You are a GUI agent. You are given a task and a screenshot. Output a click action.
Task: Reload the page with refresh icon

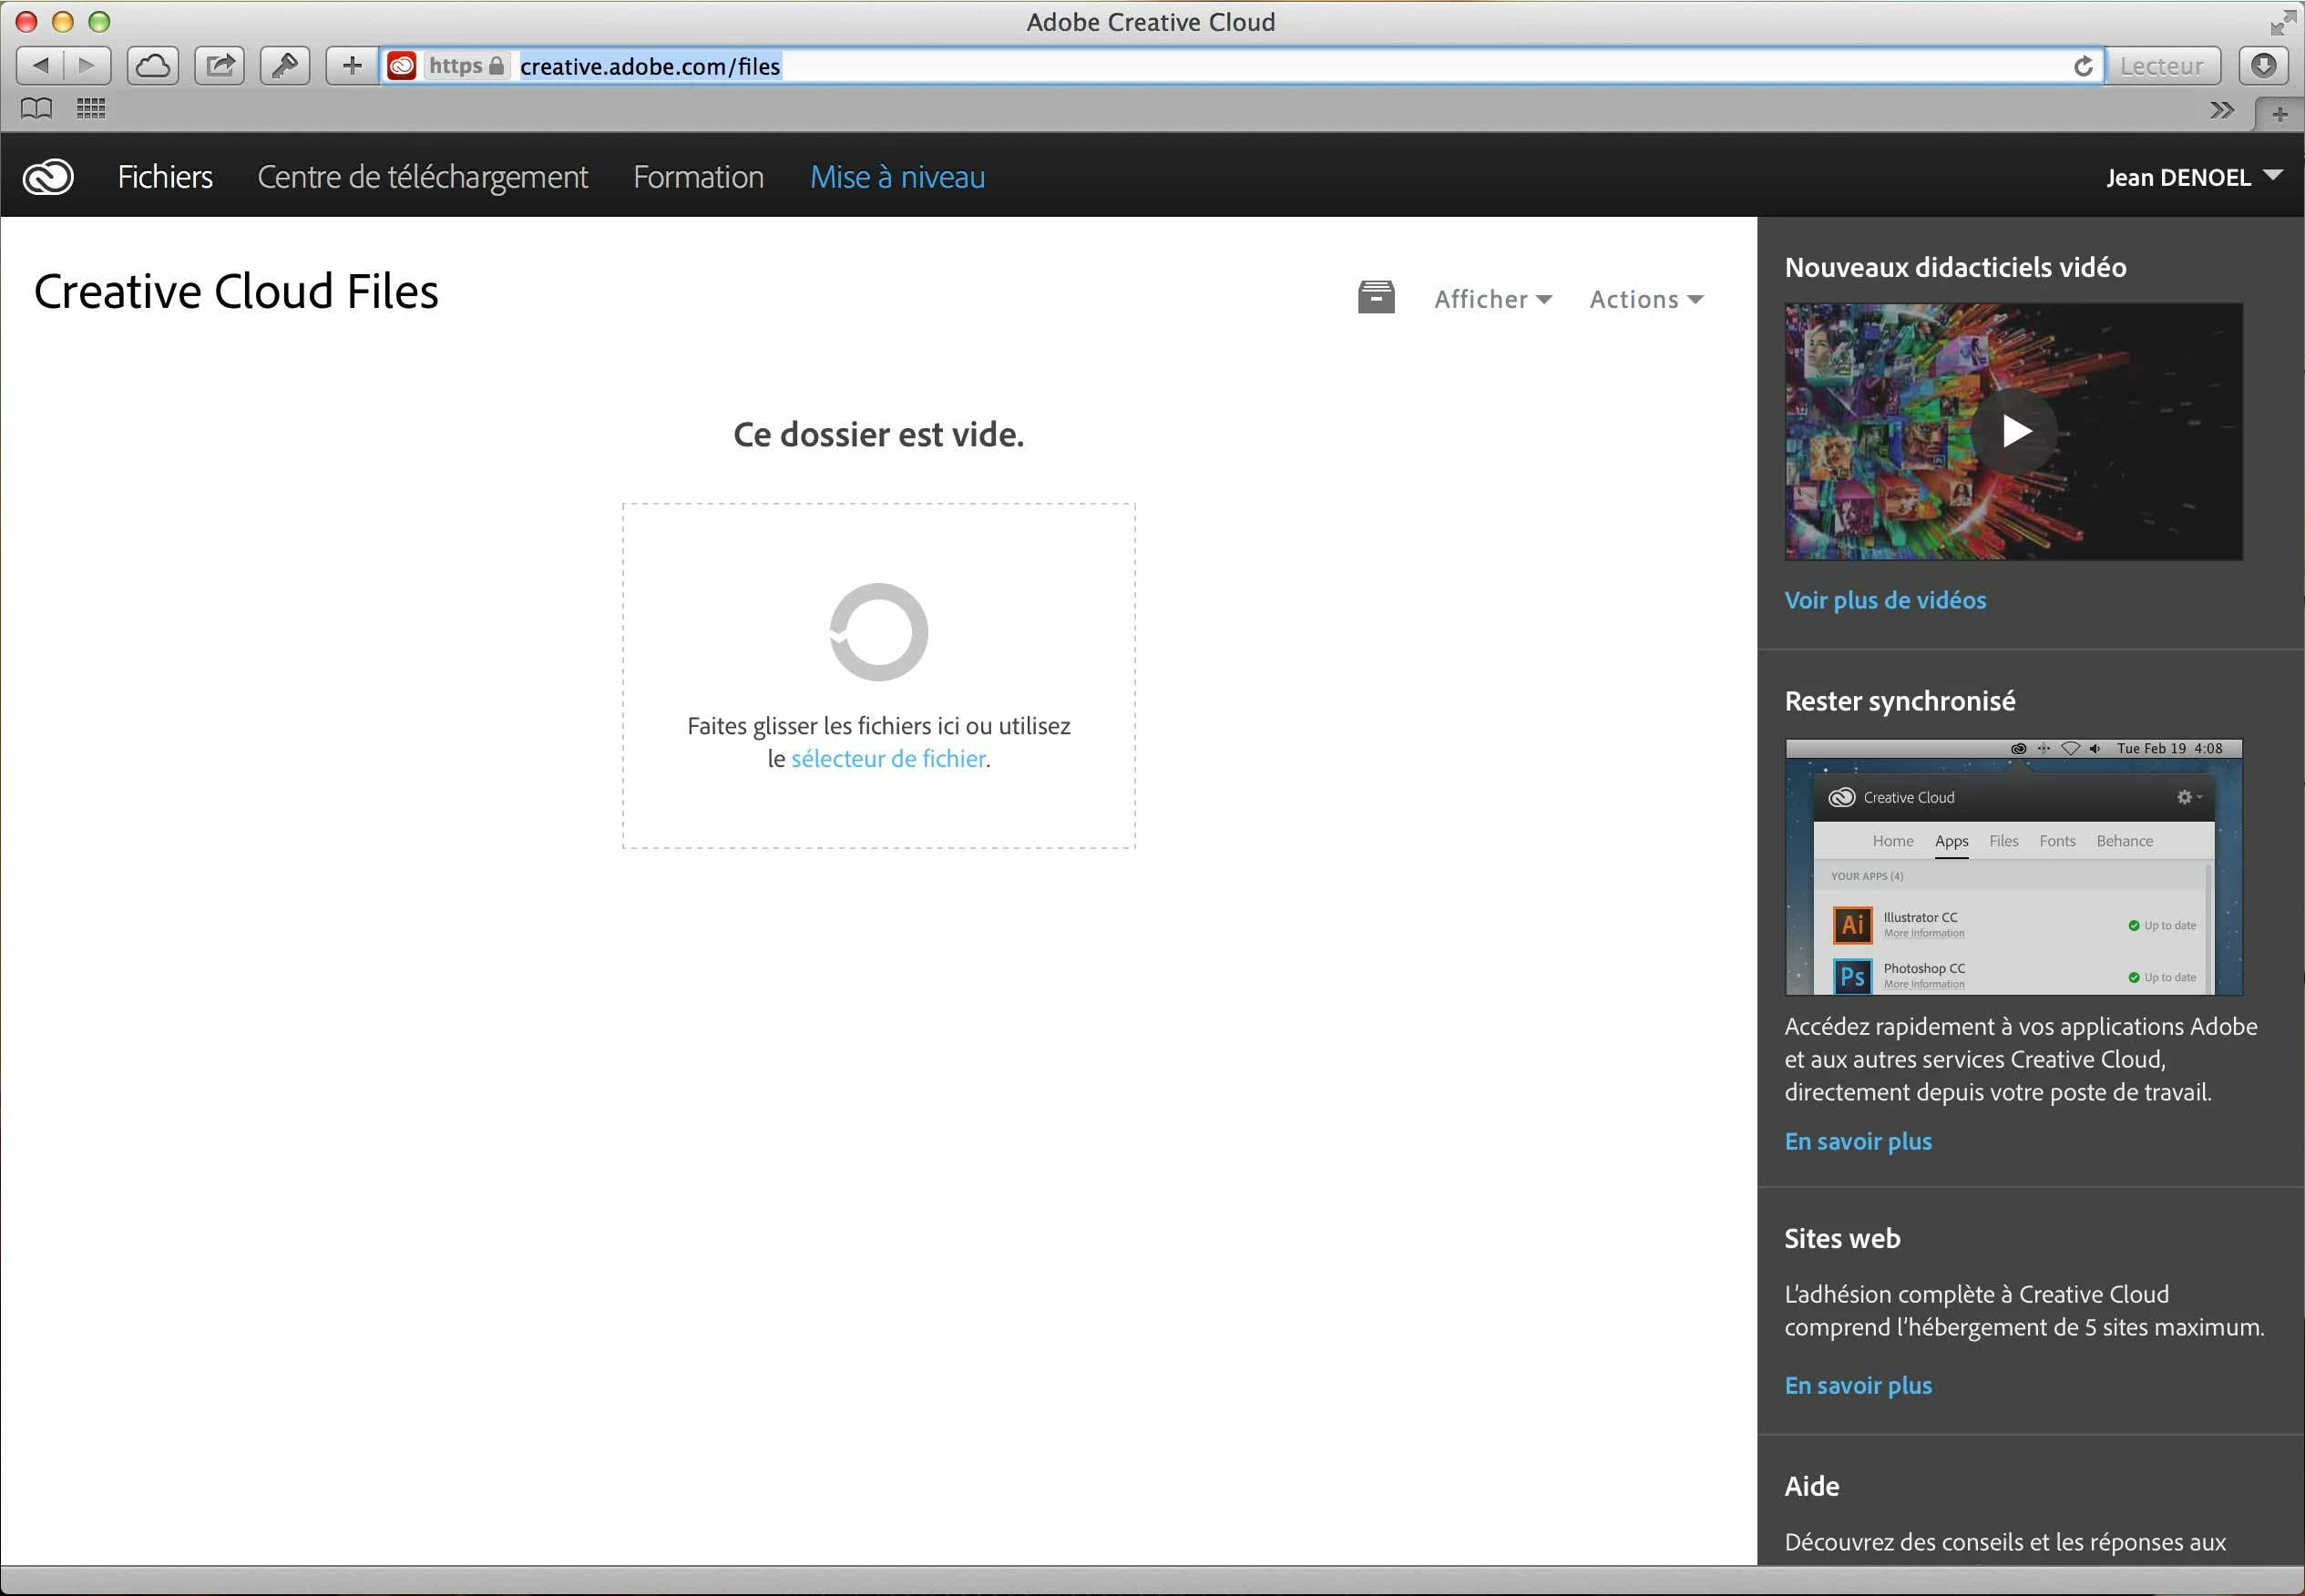tap(2083, 67)
